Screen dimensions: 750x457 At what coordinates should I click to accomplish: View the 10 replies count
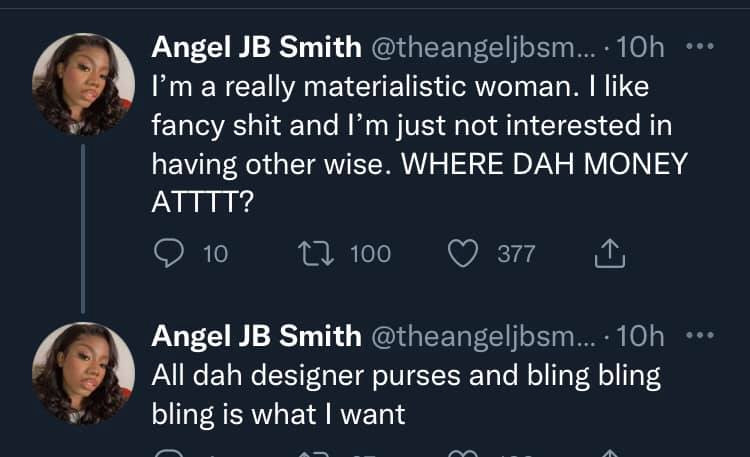click(x=215, y=254)
